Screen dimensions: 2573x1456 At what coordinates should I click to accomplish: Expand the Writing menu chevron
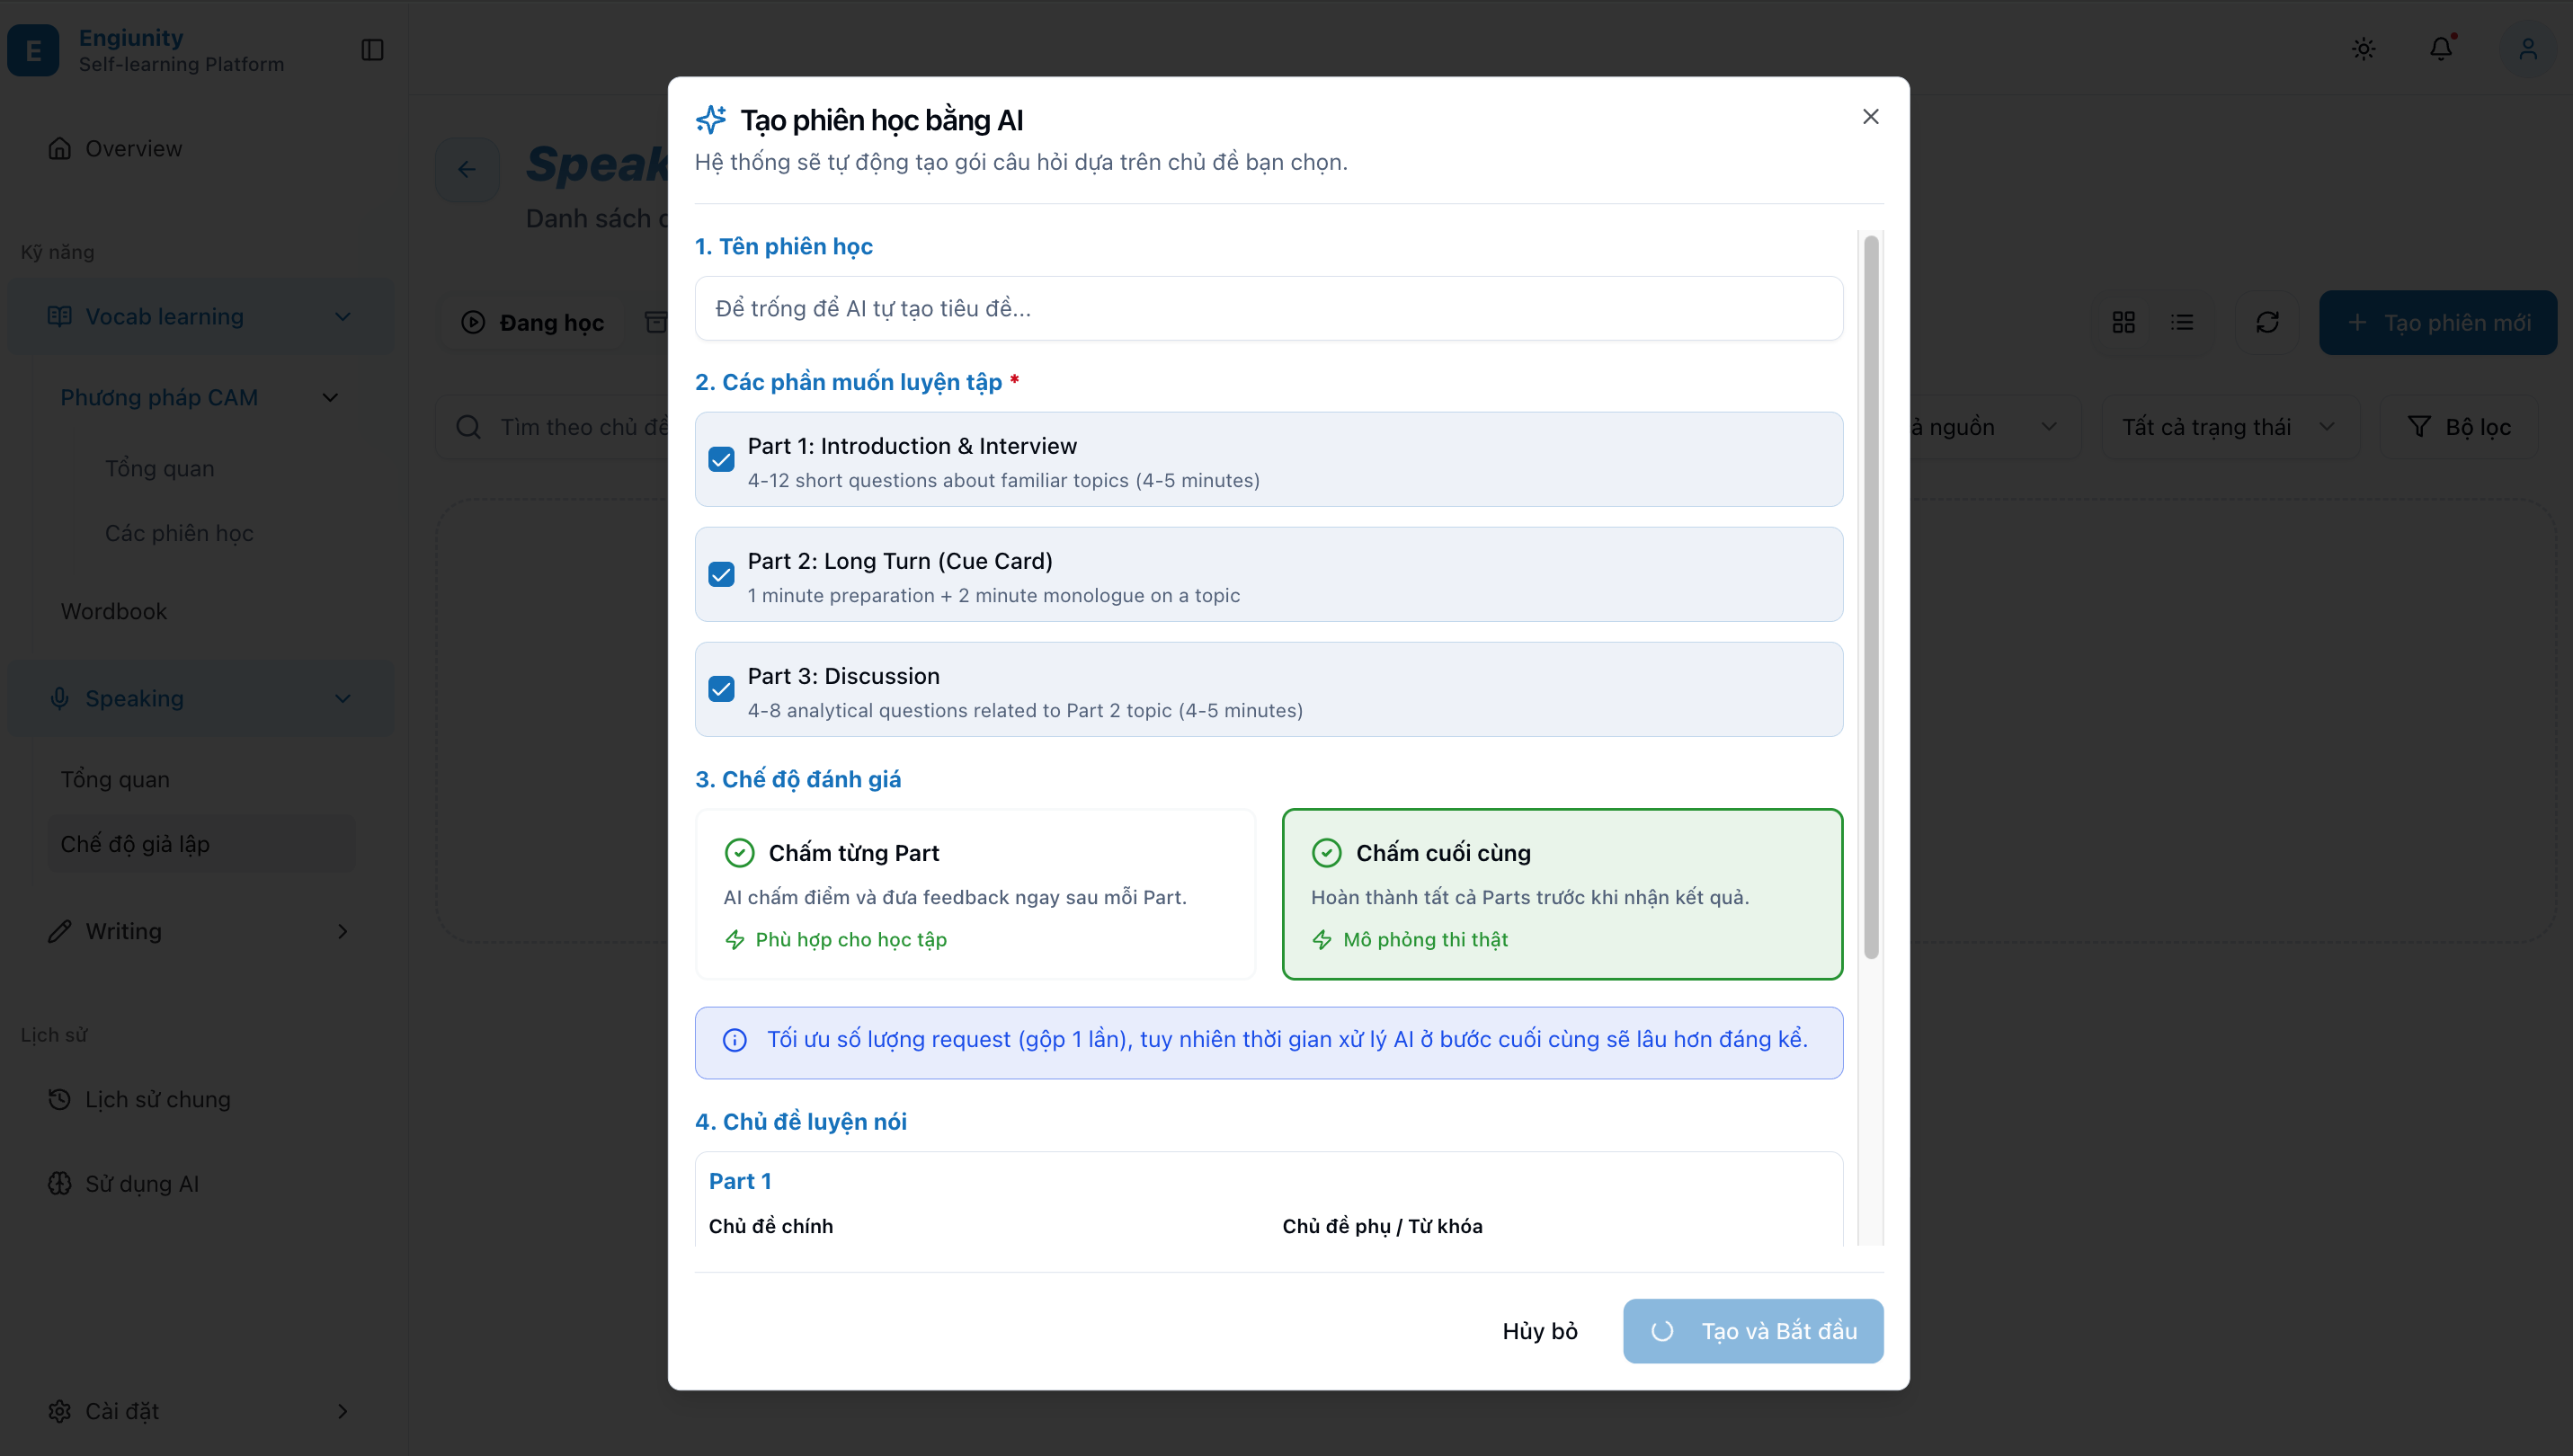click(x=342, y=931)
